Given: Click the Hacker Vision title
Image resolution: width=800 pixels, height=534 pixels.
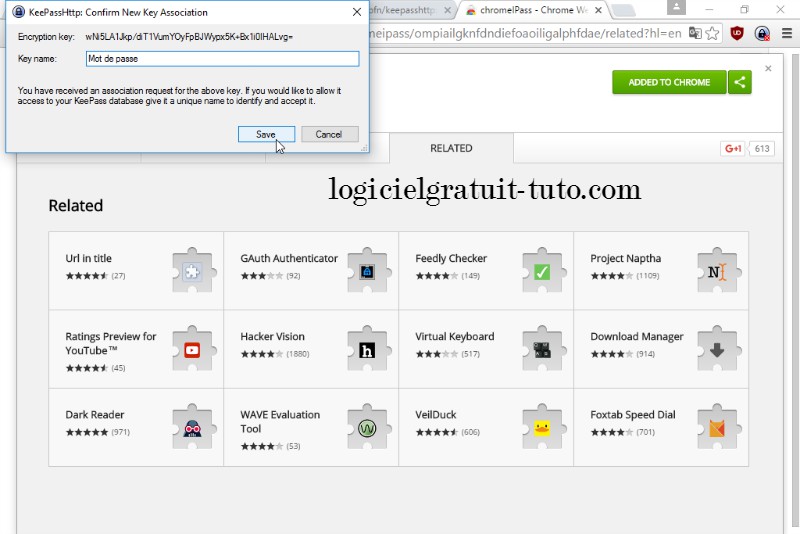Looking at the screenshot, I should (272, 336).
